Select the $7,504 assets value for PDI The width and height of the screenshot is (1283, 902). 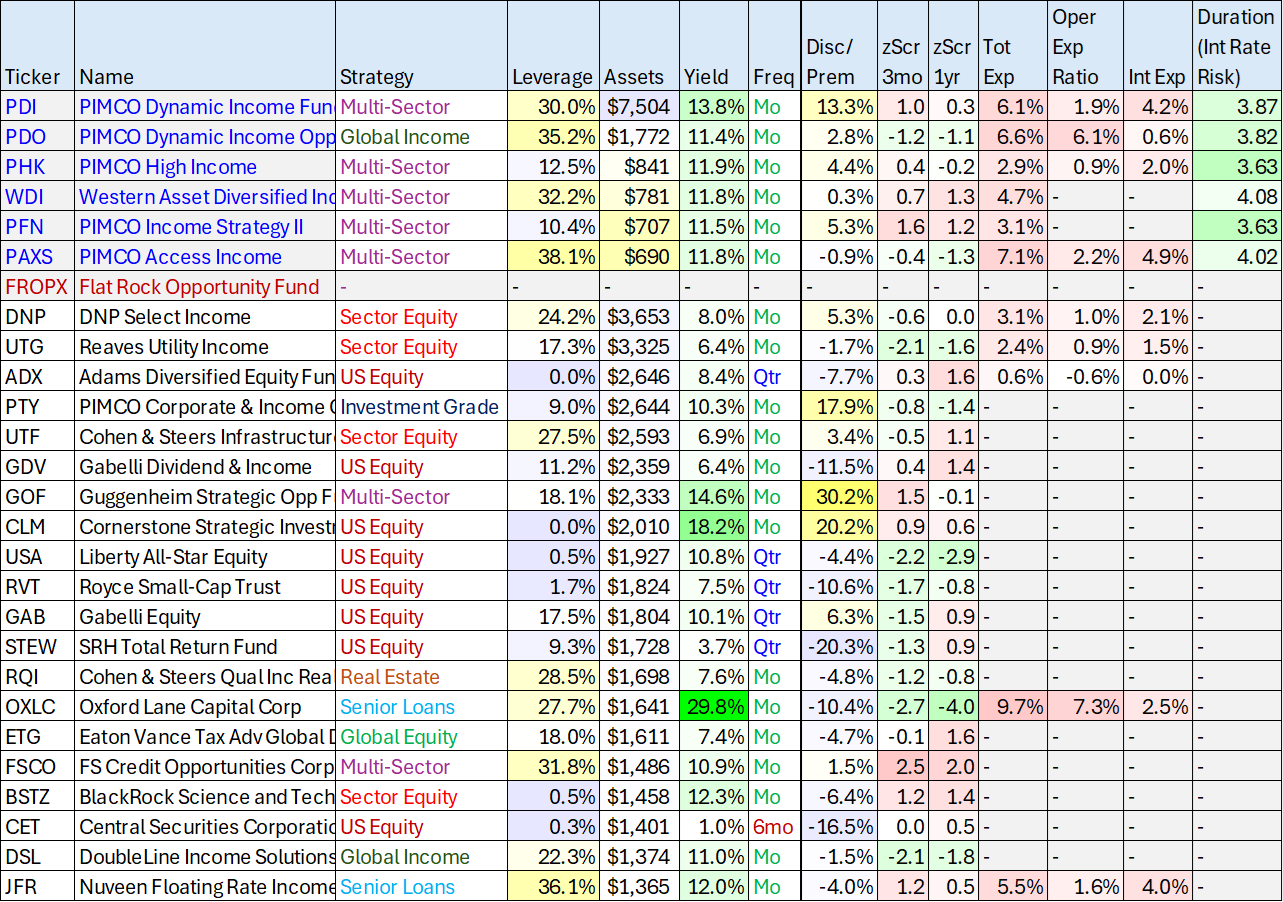[x=638, y=107]
